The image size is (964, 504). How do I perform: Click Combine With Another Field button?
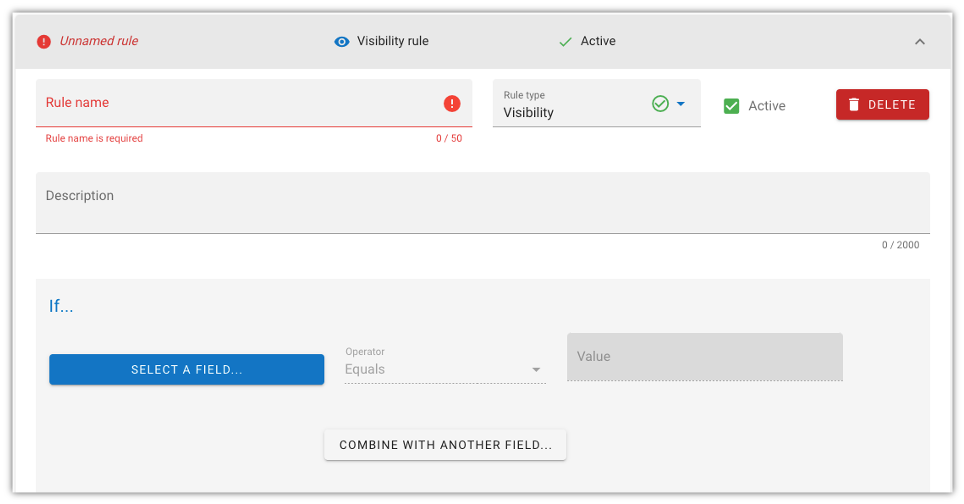445,445
